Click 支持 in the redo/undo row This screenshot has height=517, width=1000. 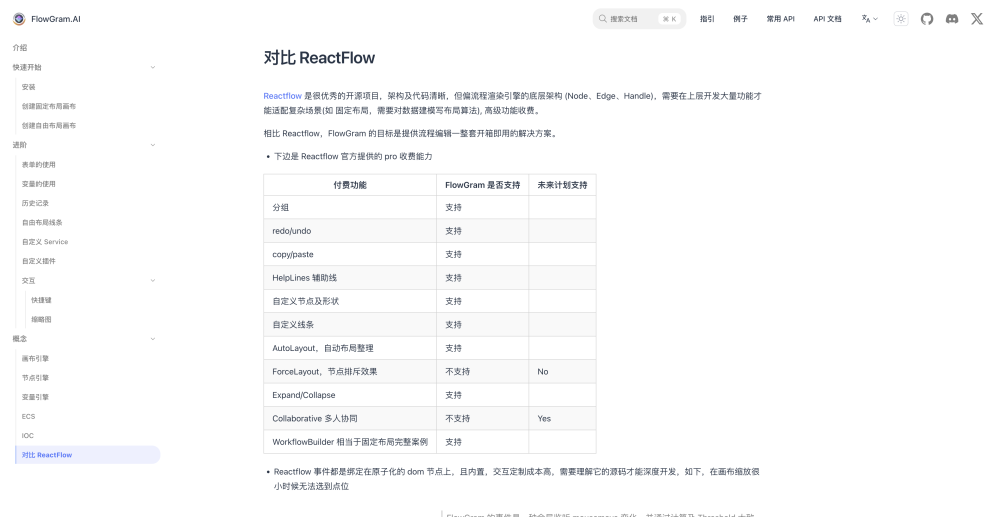[453, 231]
